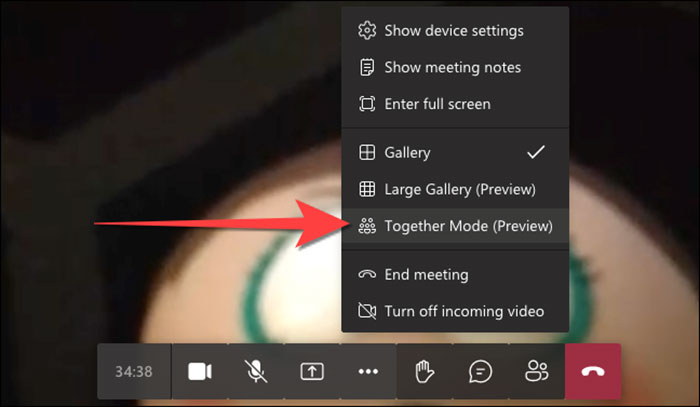Viewport: 700px width, 407px height.
Task: Switch to Large Gallery (Preview)
Action: [460, 189]
